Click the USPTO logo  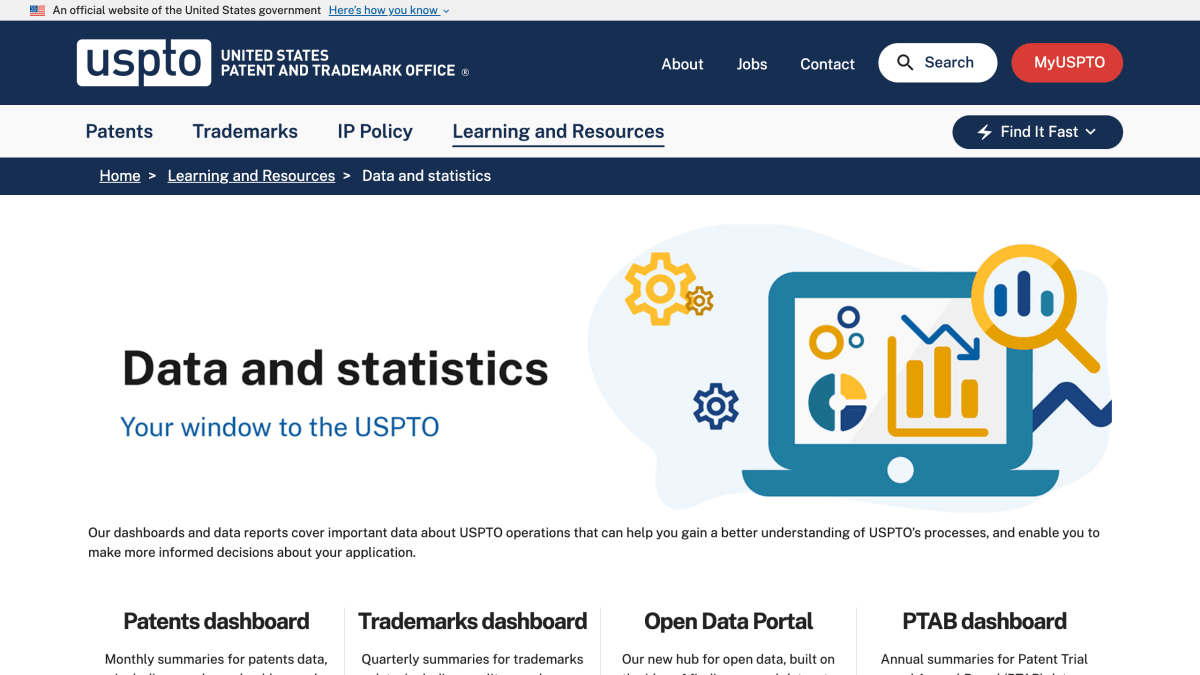tap(144, 63)
